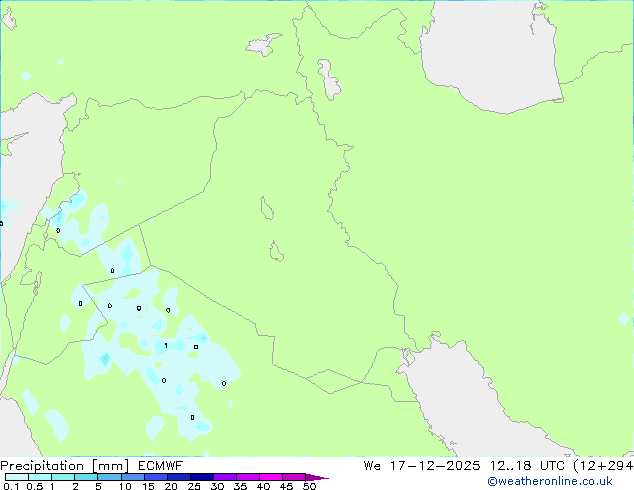Viewport: 634px width, 490px height.
Task: Select the 0.1–0.5 mm legend color swatch
Action: (17, 477)
